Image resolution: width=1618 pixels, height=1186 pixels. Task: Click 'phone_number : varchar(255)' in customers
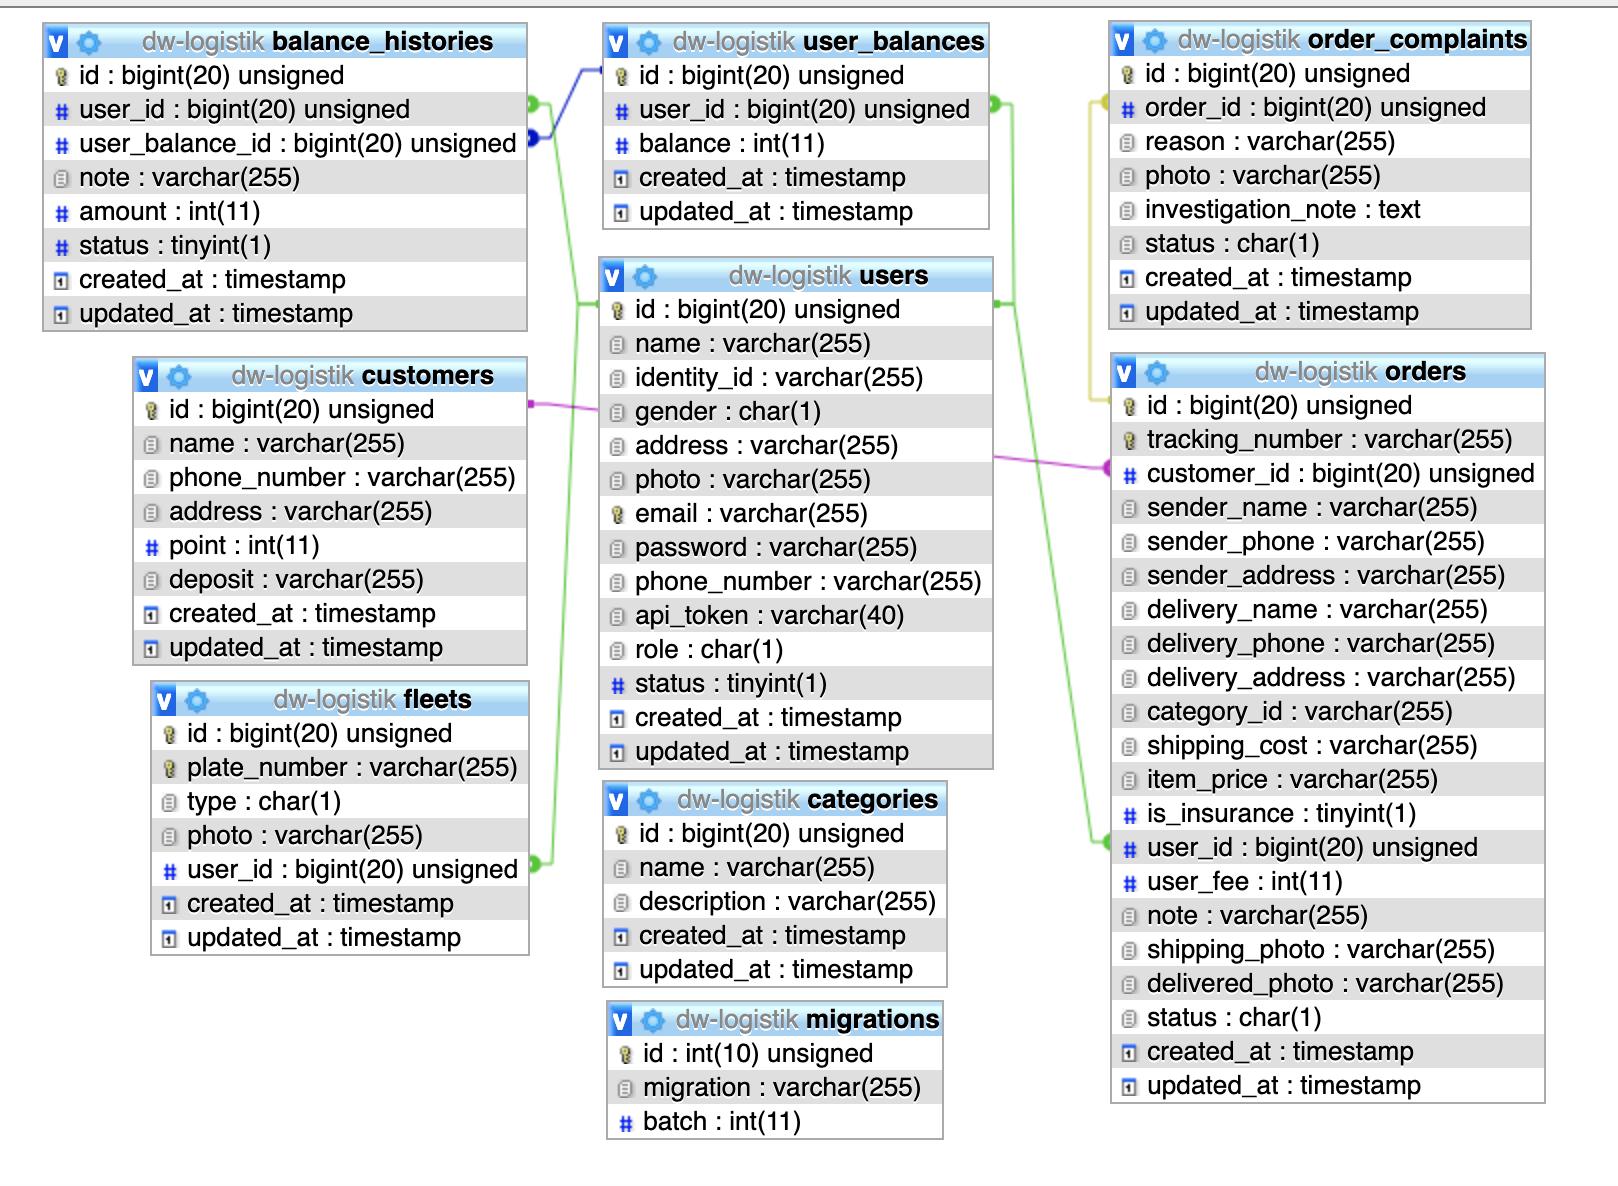[x=342, y=478]
